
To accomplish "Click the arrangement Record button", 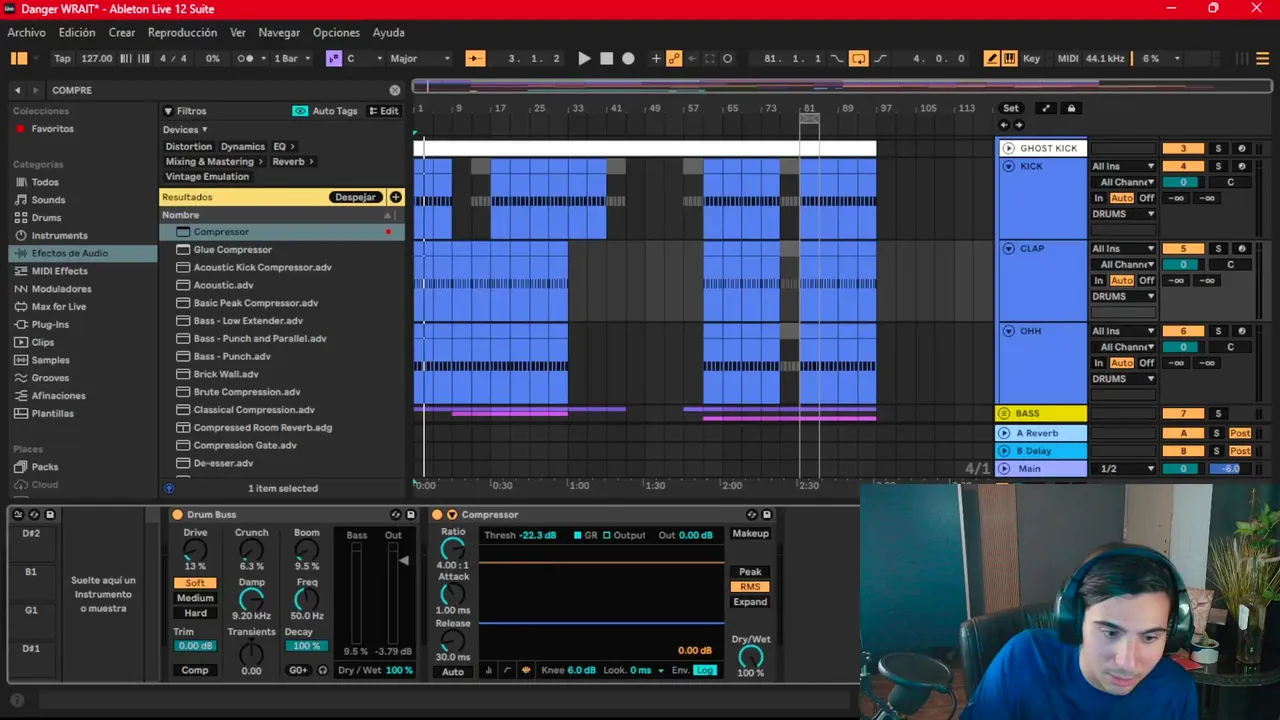I will [628, 59].
